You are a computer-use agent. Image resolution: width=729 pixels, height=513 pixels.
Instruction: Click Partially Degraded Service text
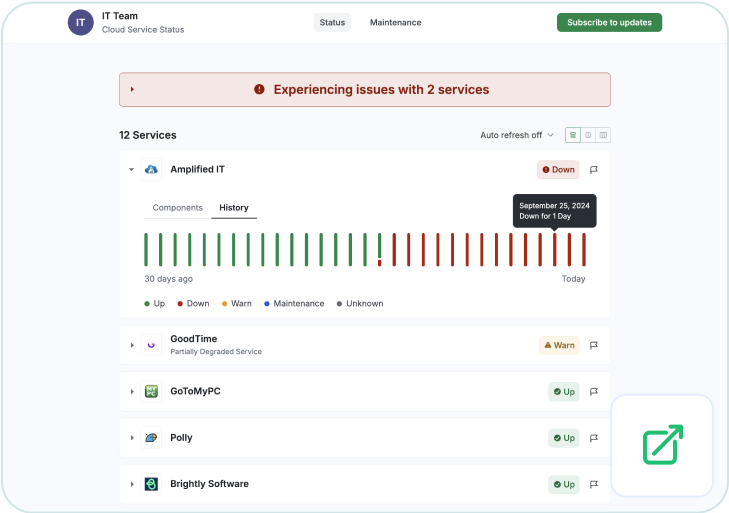coord(216,352)
